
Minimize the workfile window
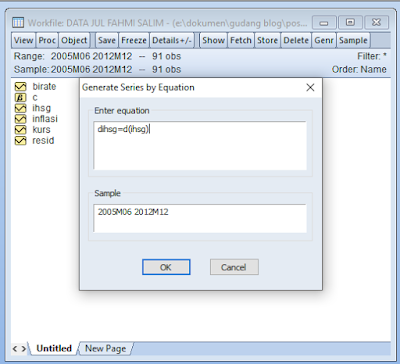click(x=324, y=23)
